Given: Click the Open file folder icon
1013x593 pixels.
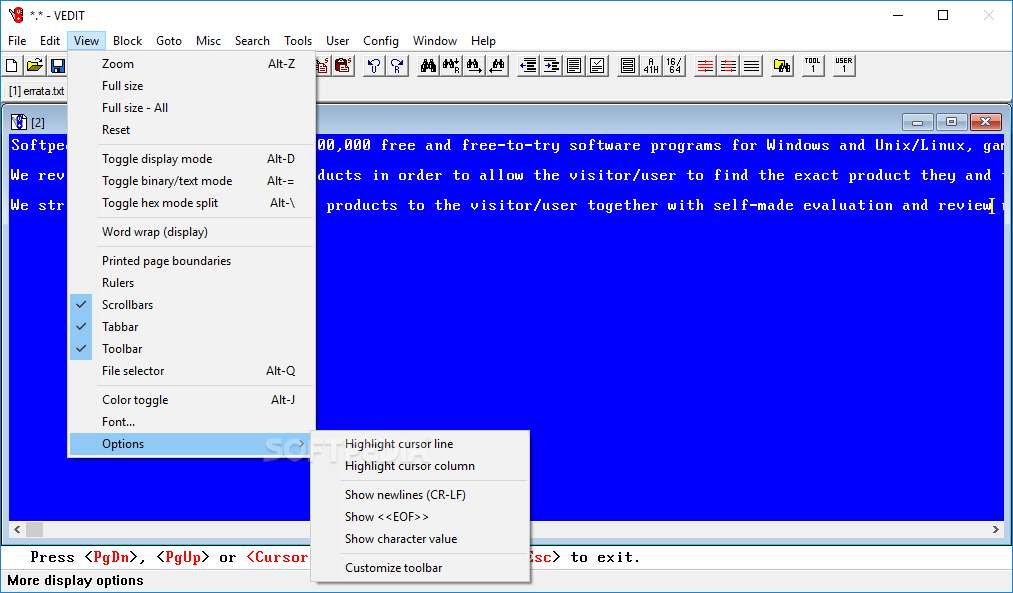Looking at the screenshot, I should point(35,65).
